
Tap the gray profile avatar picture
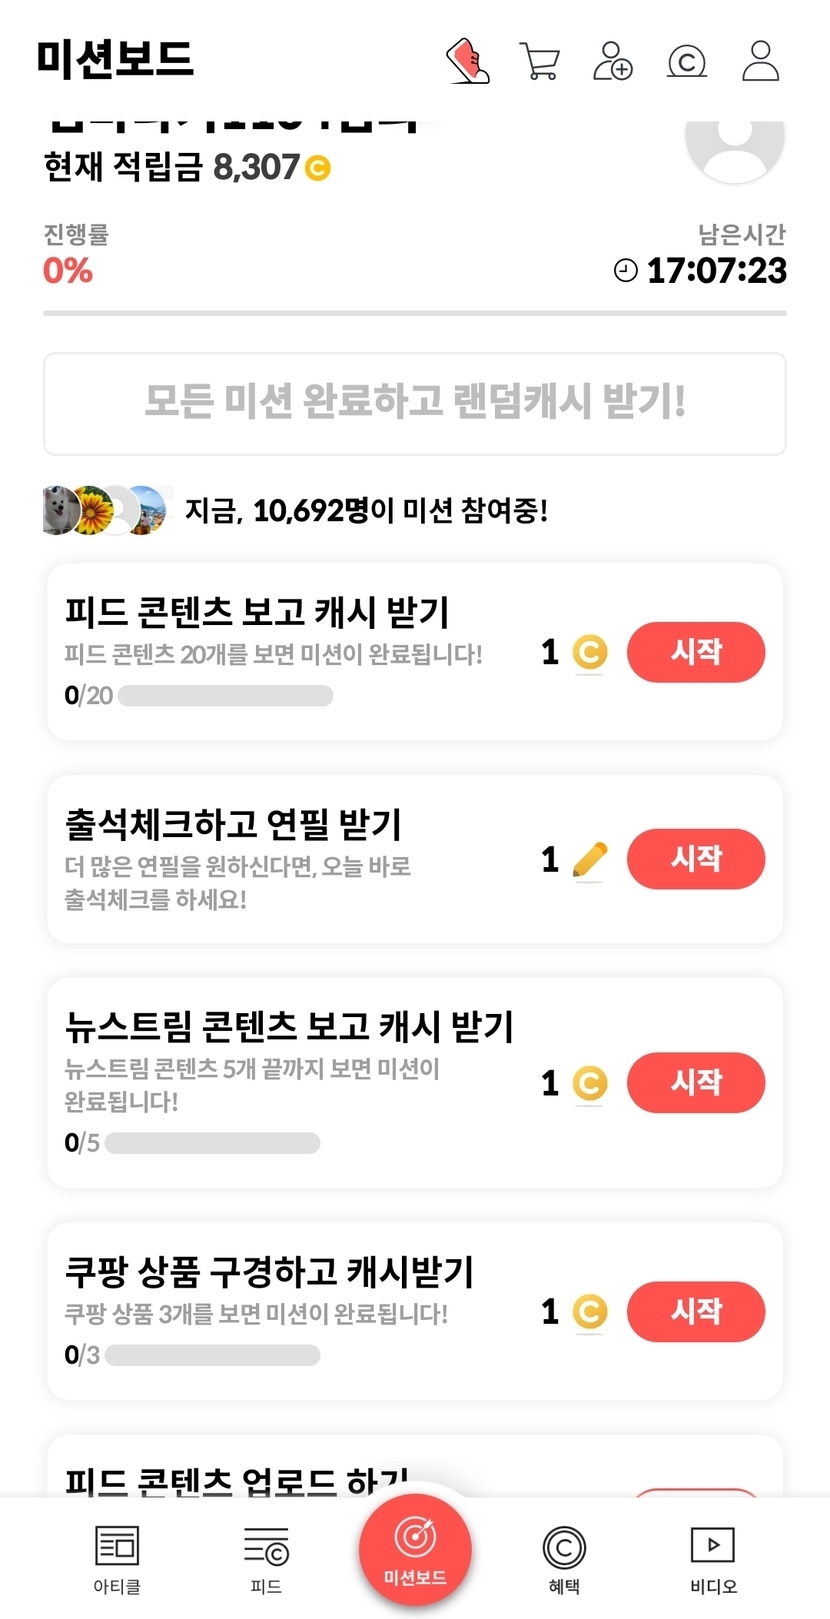click(734, 146)
